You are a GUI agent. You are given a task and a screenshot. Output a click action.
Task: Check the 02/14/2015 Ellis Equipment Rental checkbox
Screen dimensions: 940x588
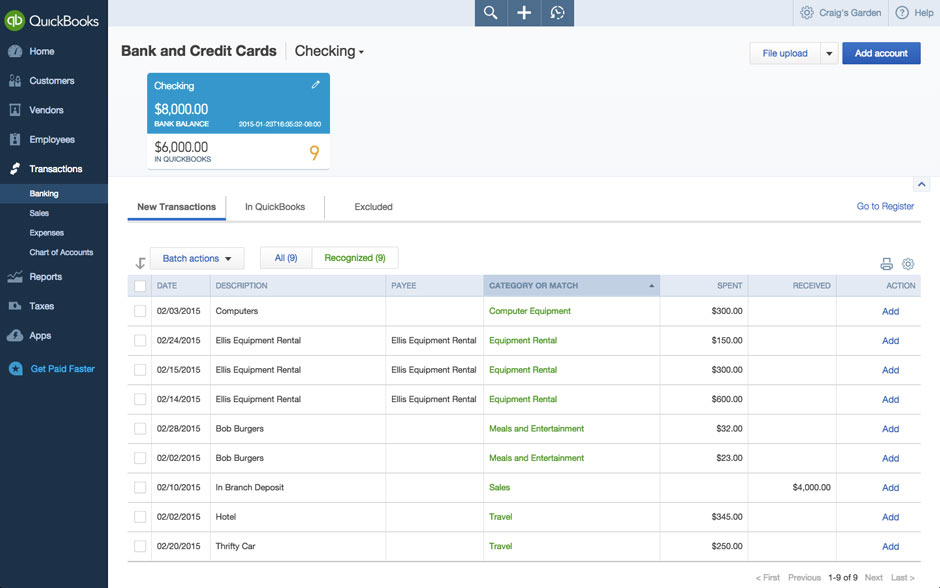(x=140, y=399)
